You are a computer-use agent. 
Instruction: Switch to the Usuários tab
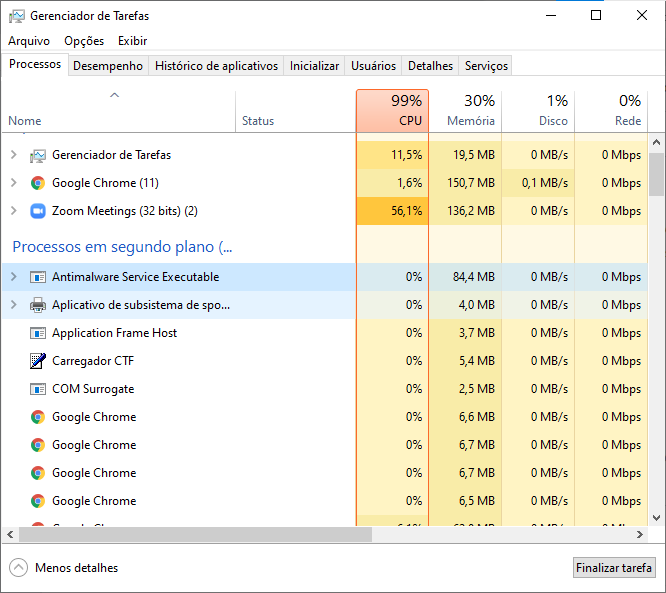click(373, 66)
